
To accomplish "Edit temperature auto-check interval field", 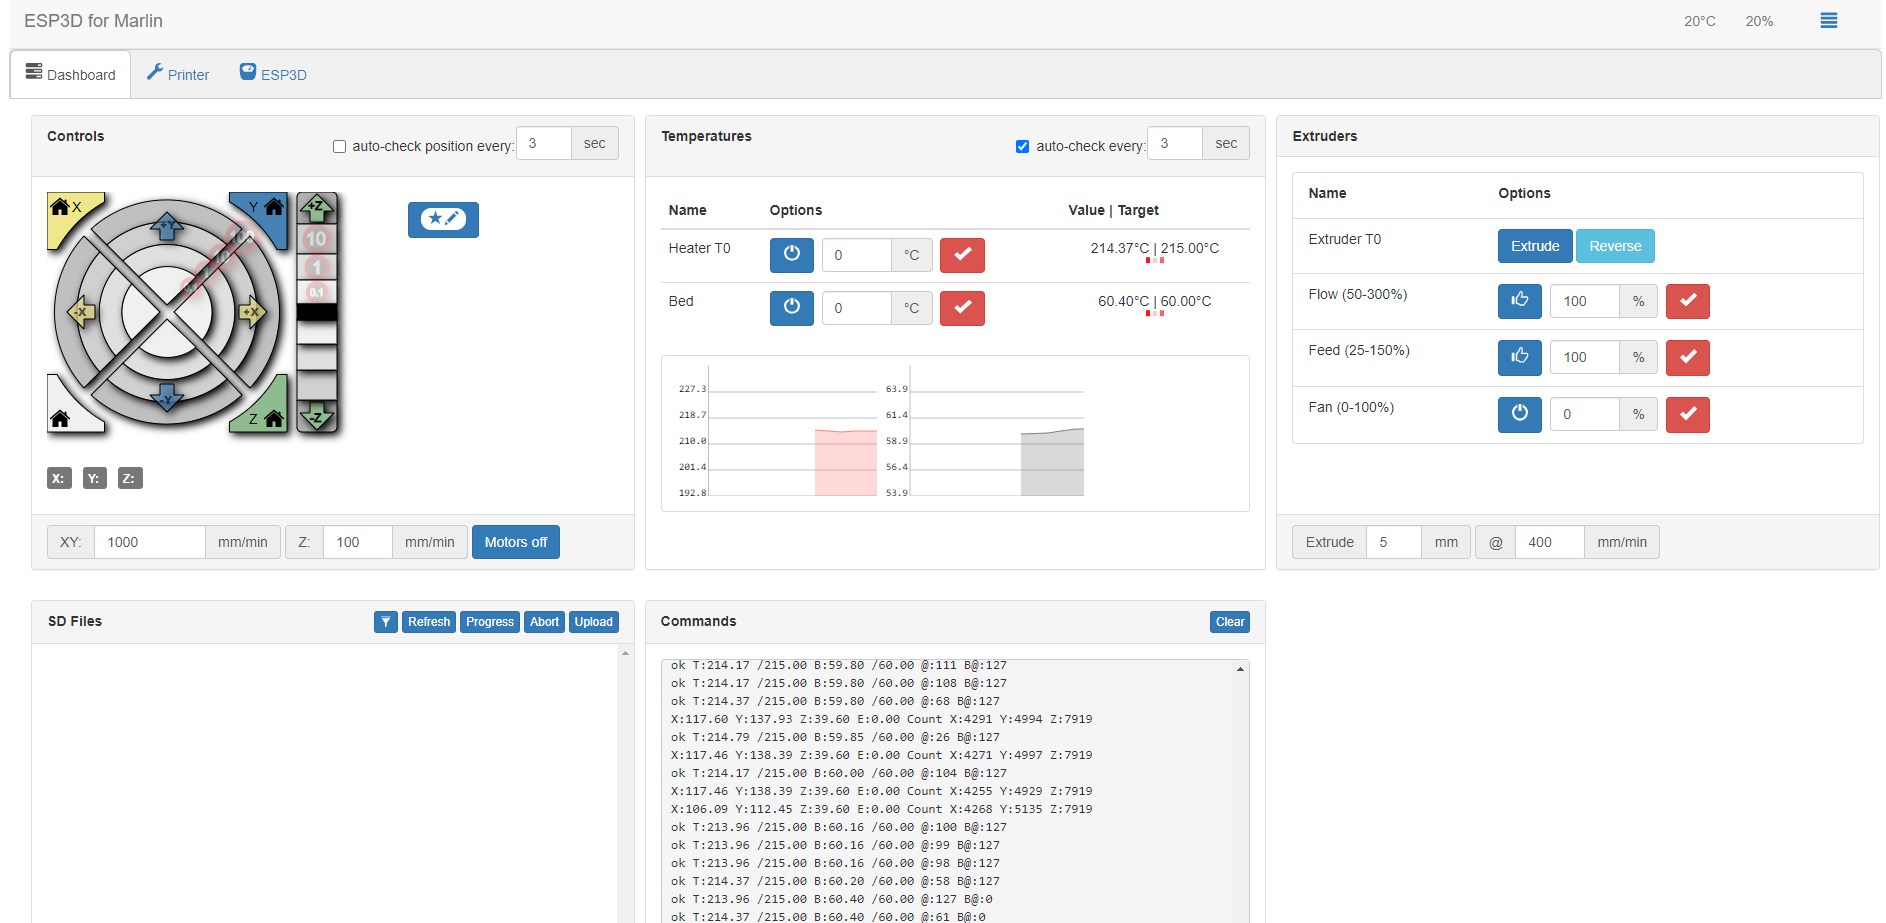I will (1175, 143).
